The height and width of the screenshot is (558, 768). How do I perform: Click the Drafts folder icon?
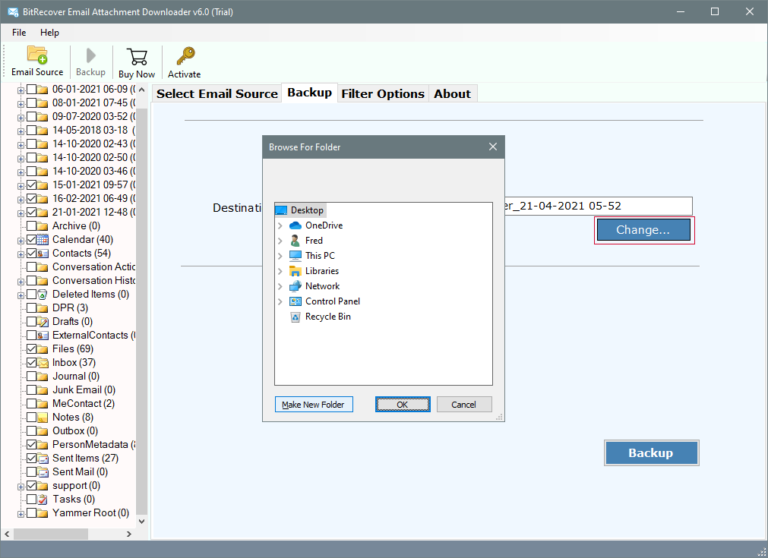pos(43,322)
